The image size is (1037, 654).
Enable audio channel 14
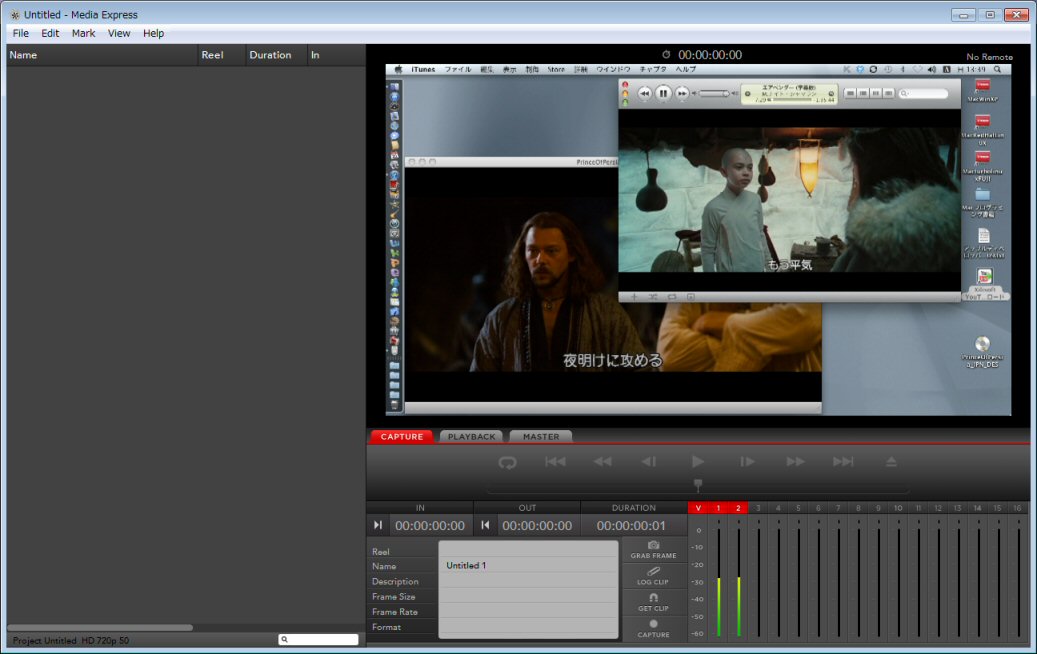977,508
